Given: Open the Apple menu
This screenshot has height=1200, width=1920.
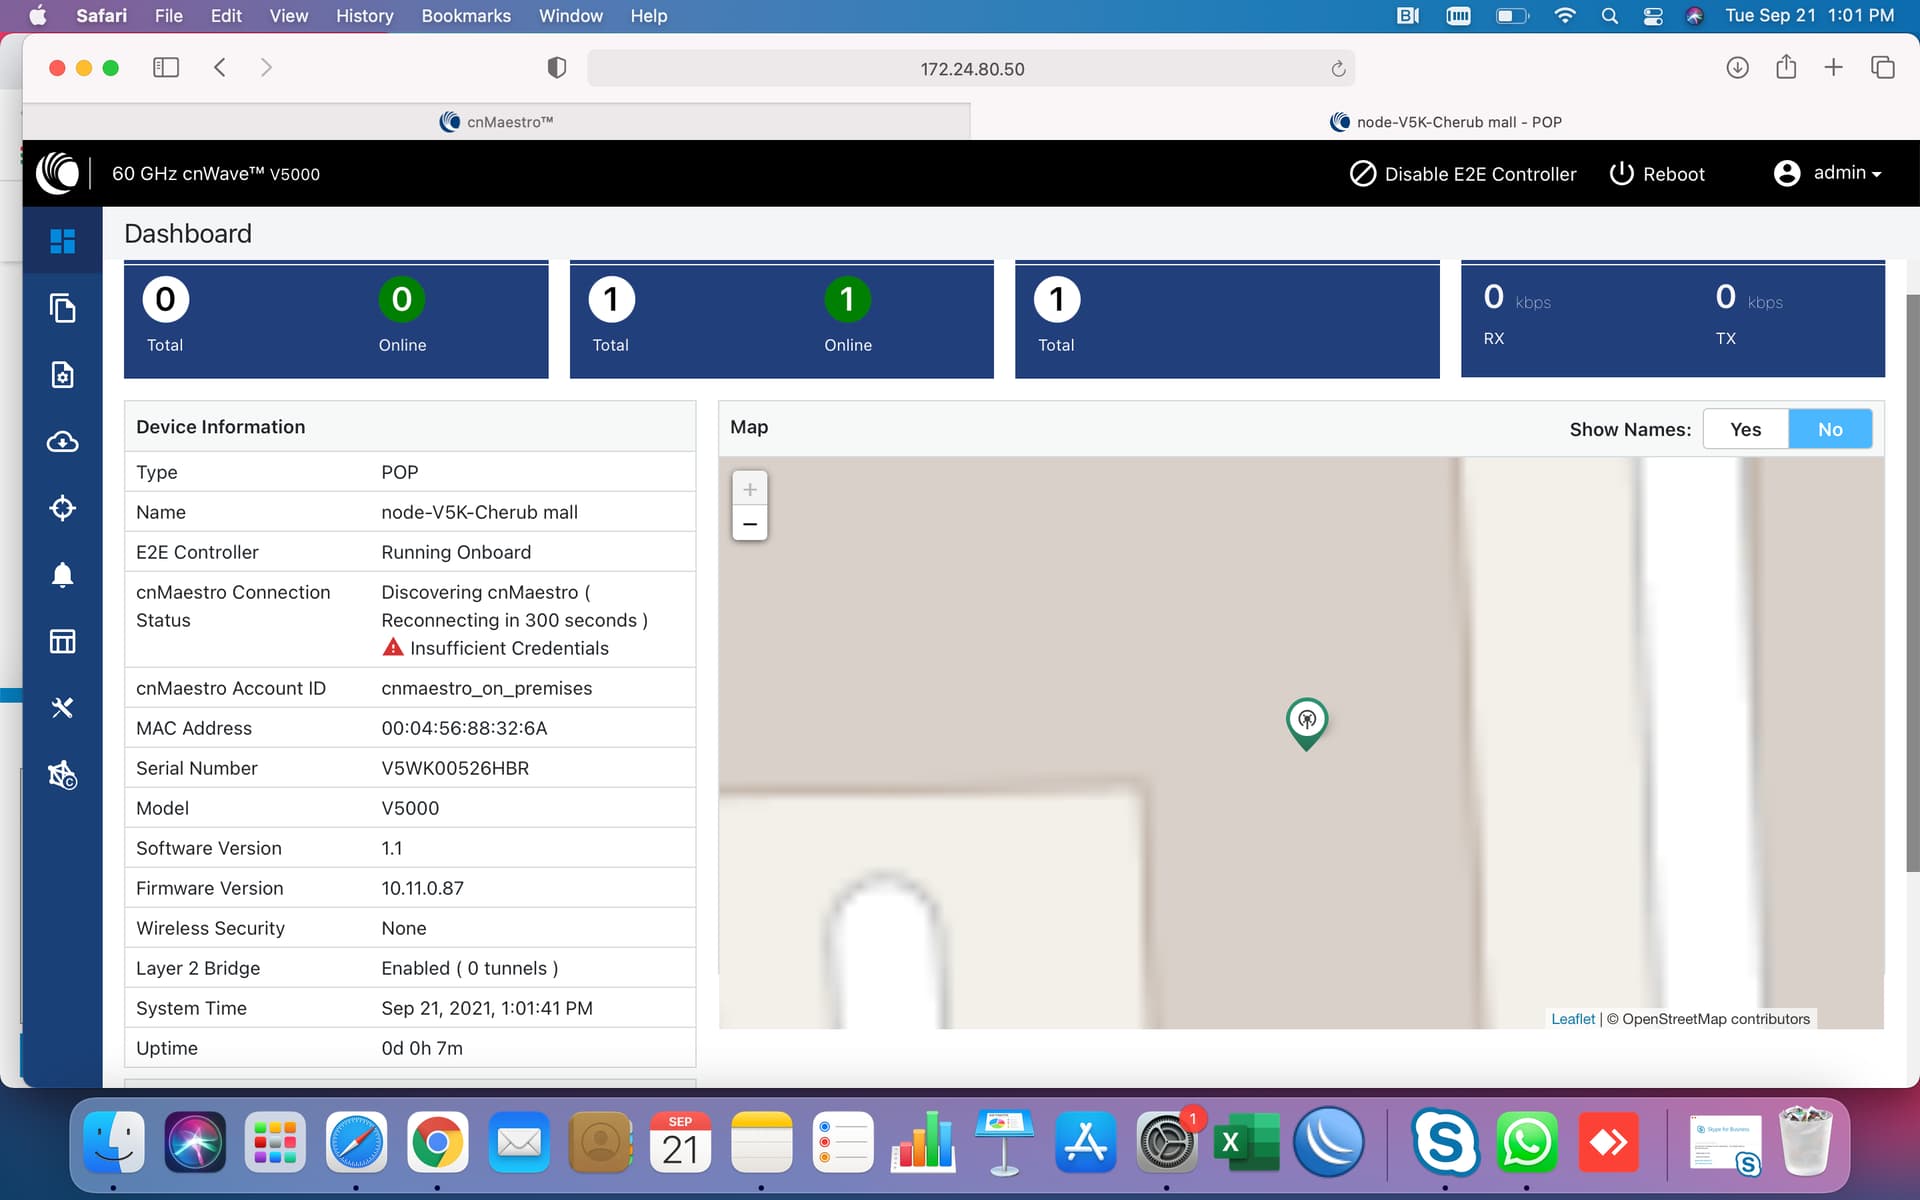Looking at the screenshot, I should pos(38,15).
